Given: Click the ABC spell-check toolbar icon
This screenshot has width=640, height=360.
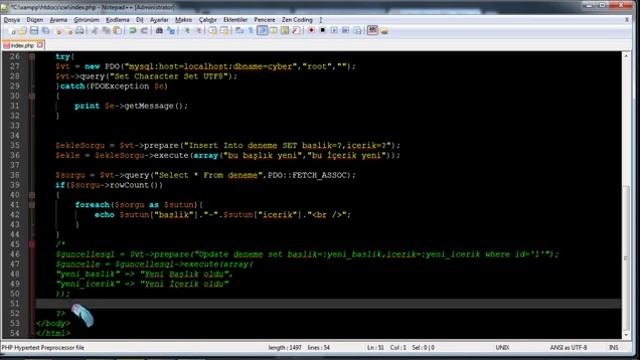Looking at the screenshot, I should coord(373,31).
